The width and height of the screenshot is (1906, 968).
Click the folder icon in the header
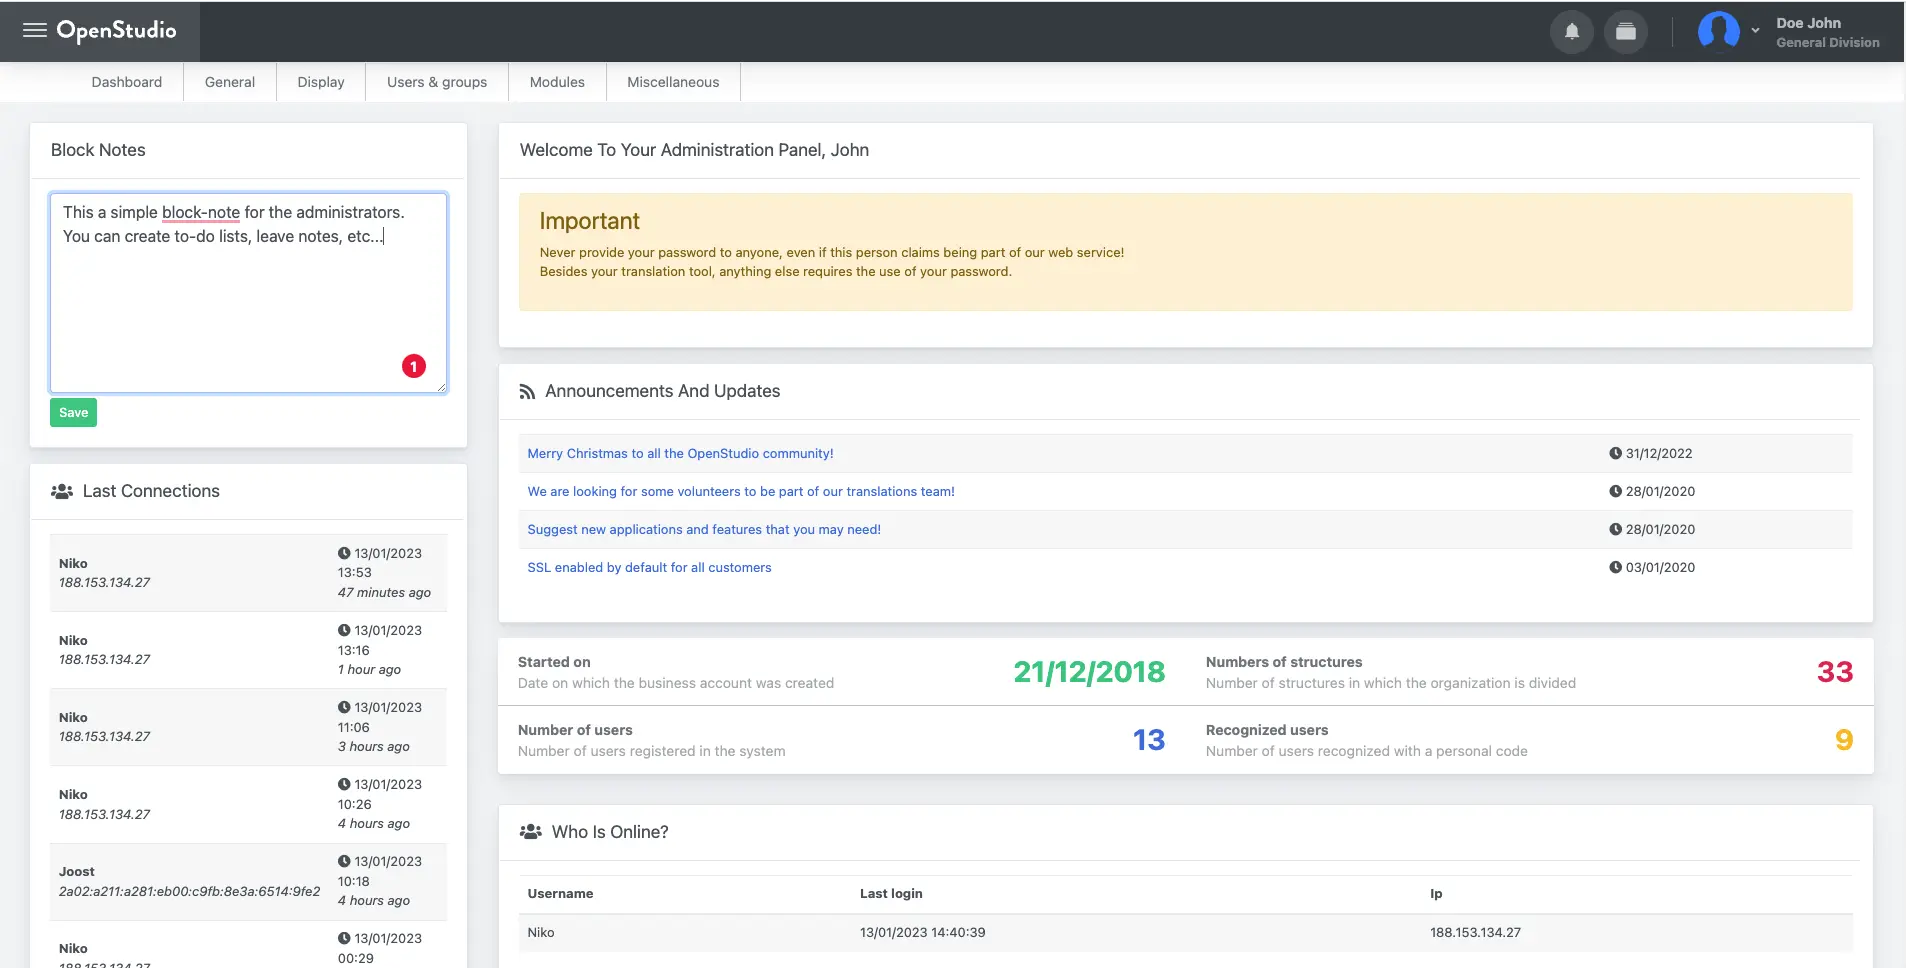point(1626,32)
